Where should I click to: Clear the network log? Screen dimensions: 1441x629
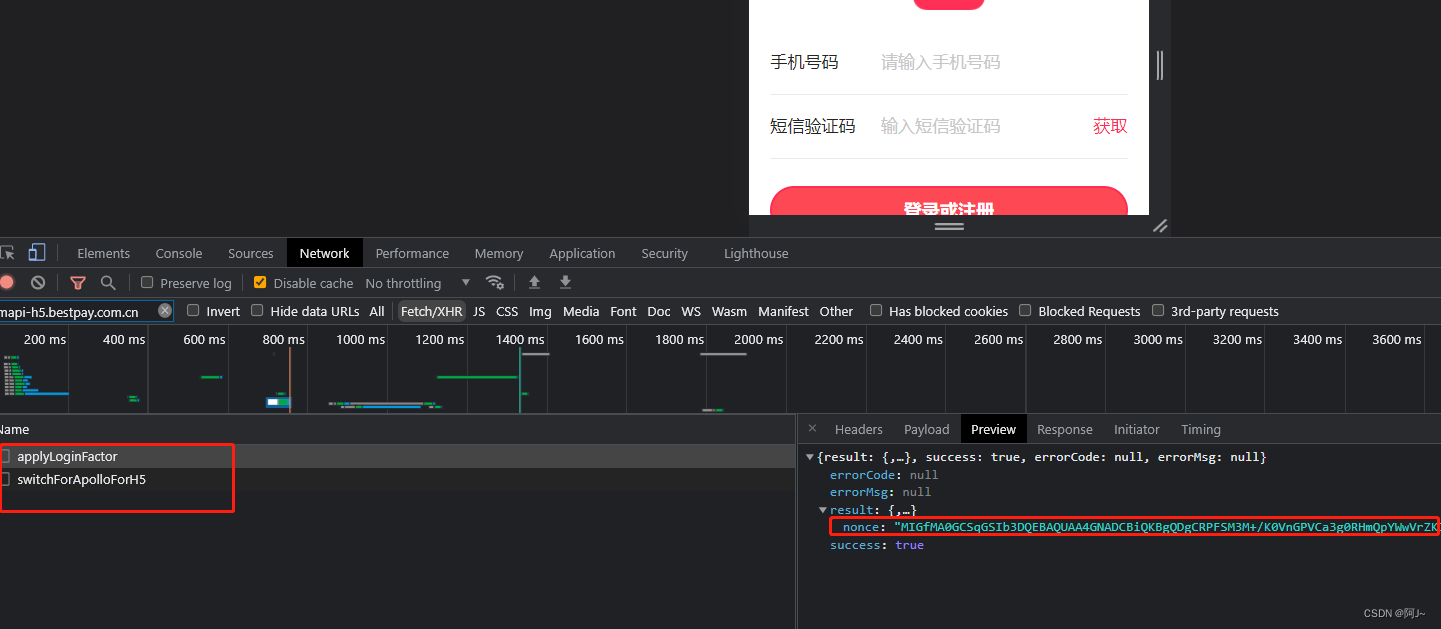point(38,283)
